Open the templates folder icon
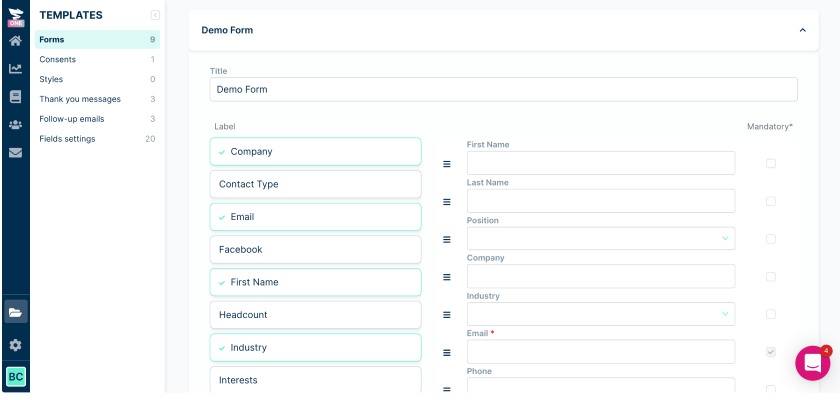This screenshot has height=400, width=840. click(x=15, y=312)
